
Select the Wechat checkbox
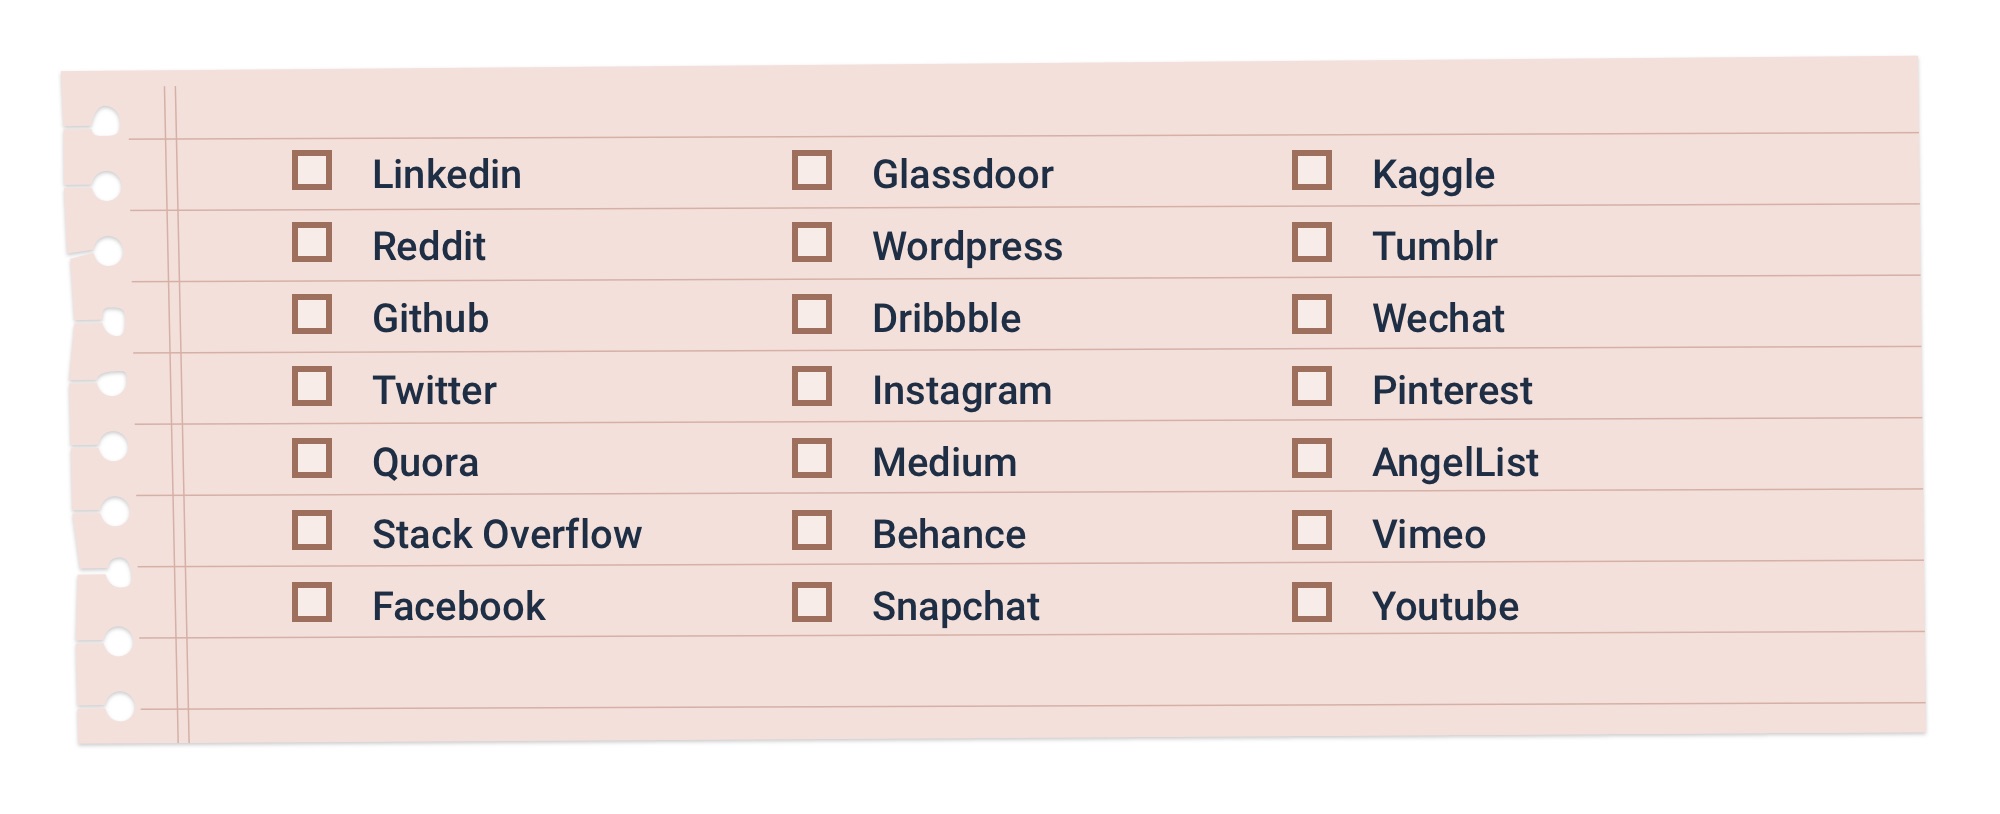point(1312,314)
